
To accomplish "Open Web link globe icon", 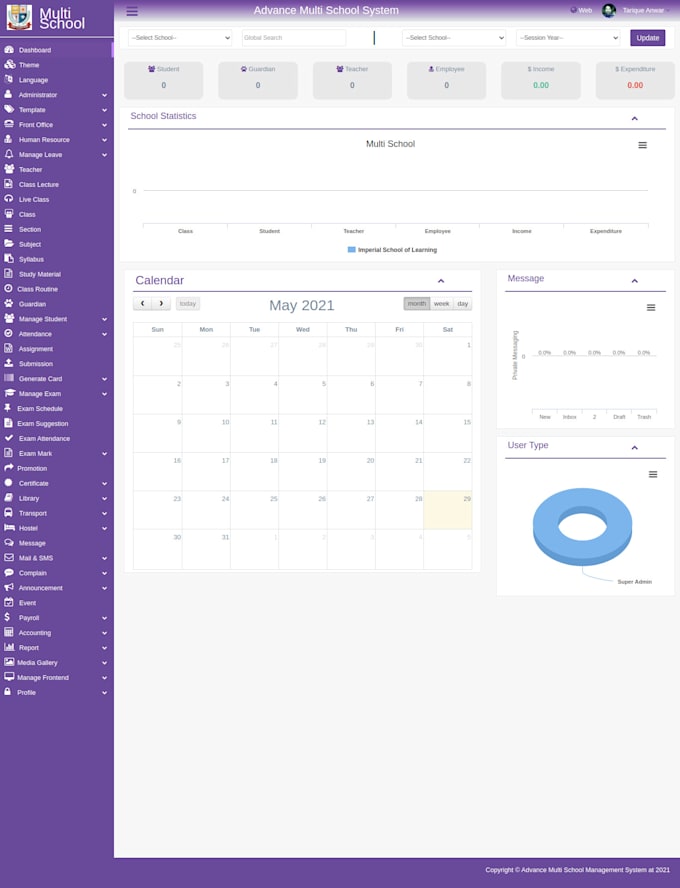I will point(573,10).
